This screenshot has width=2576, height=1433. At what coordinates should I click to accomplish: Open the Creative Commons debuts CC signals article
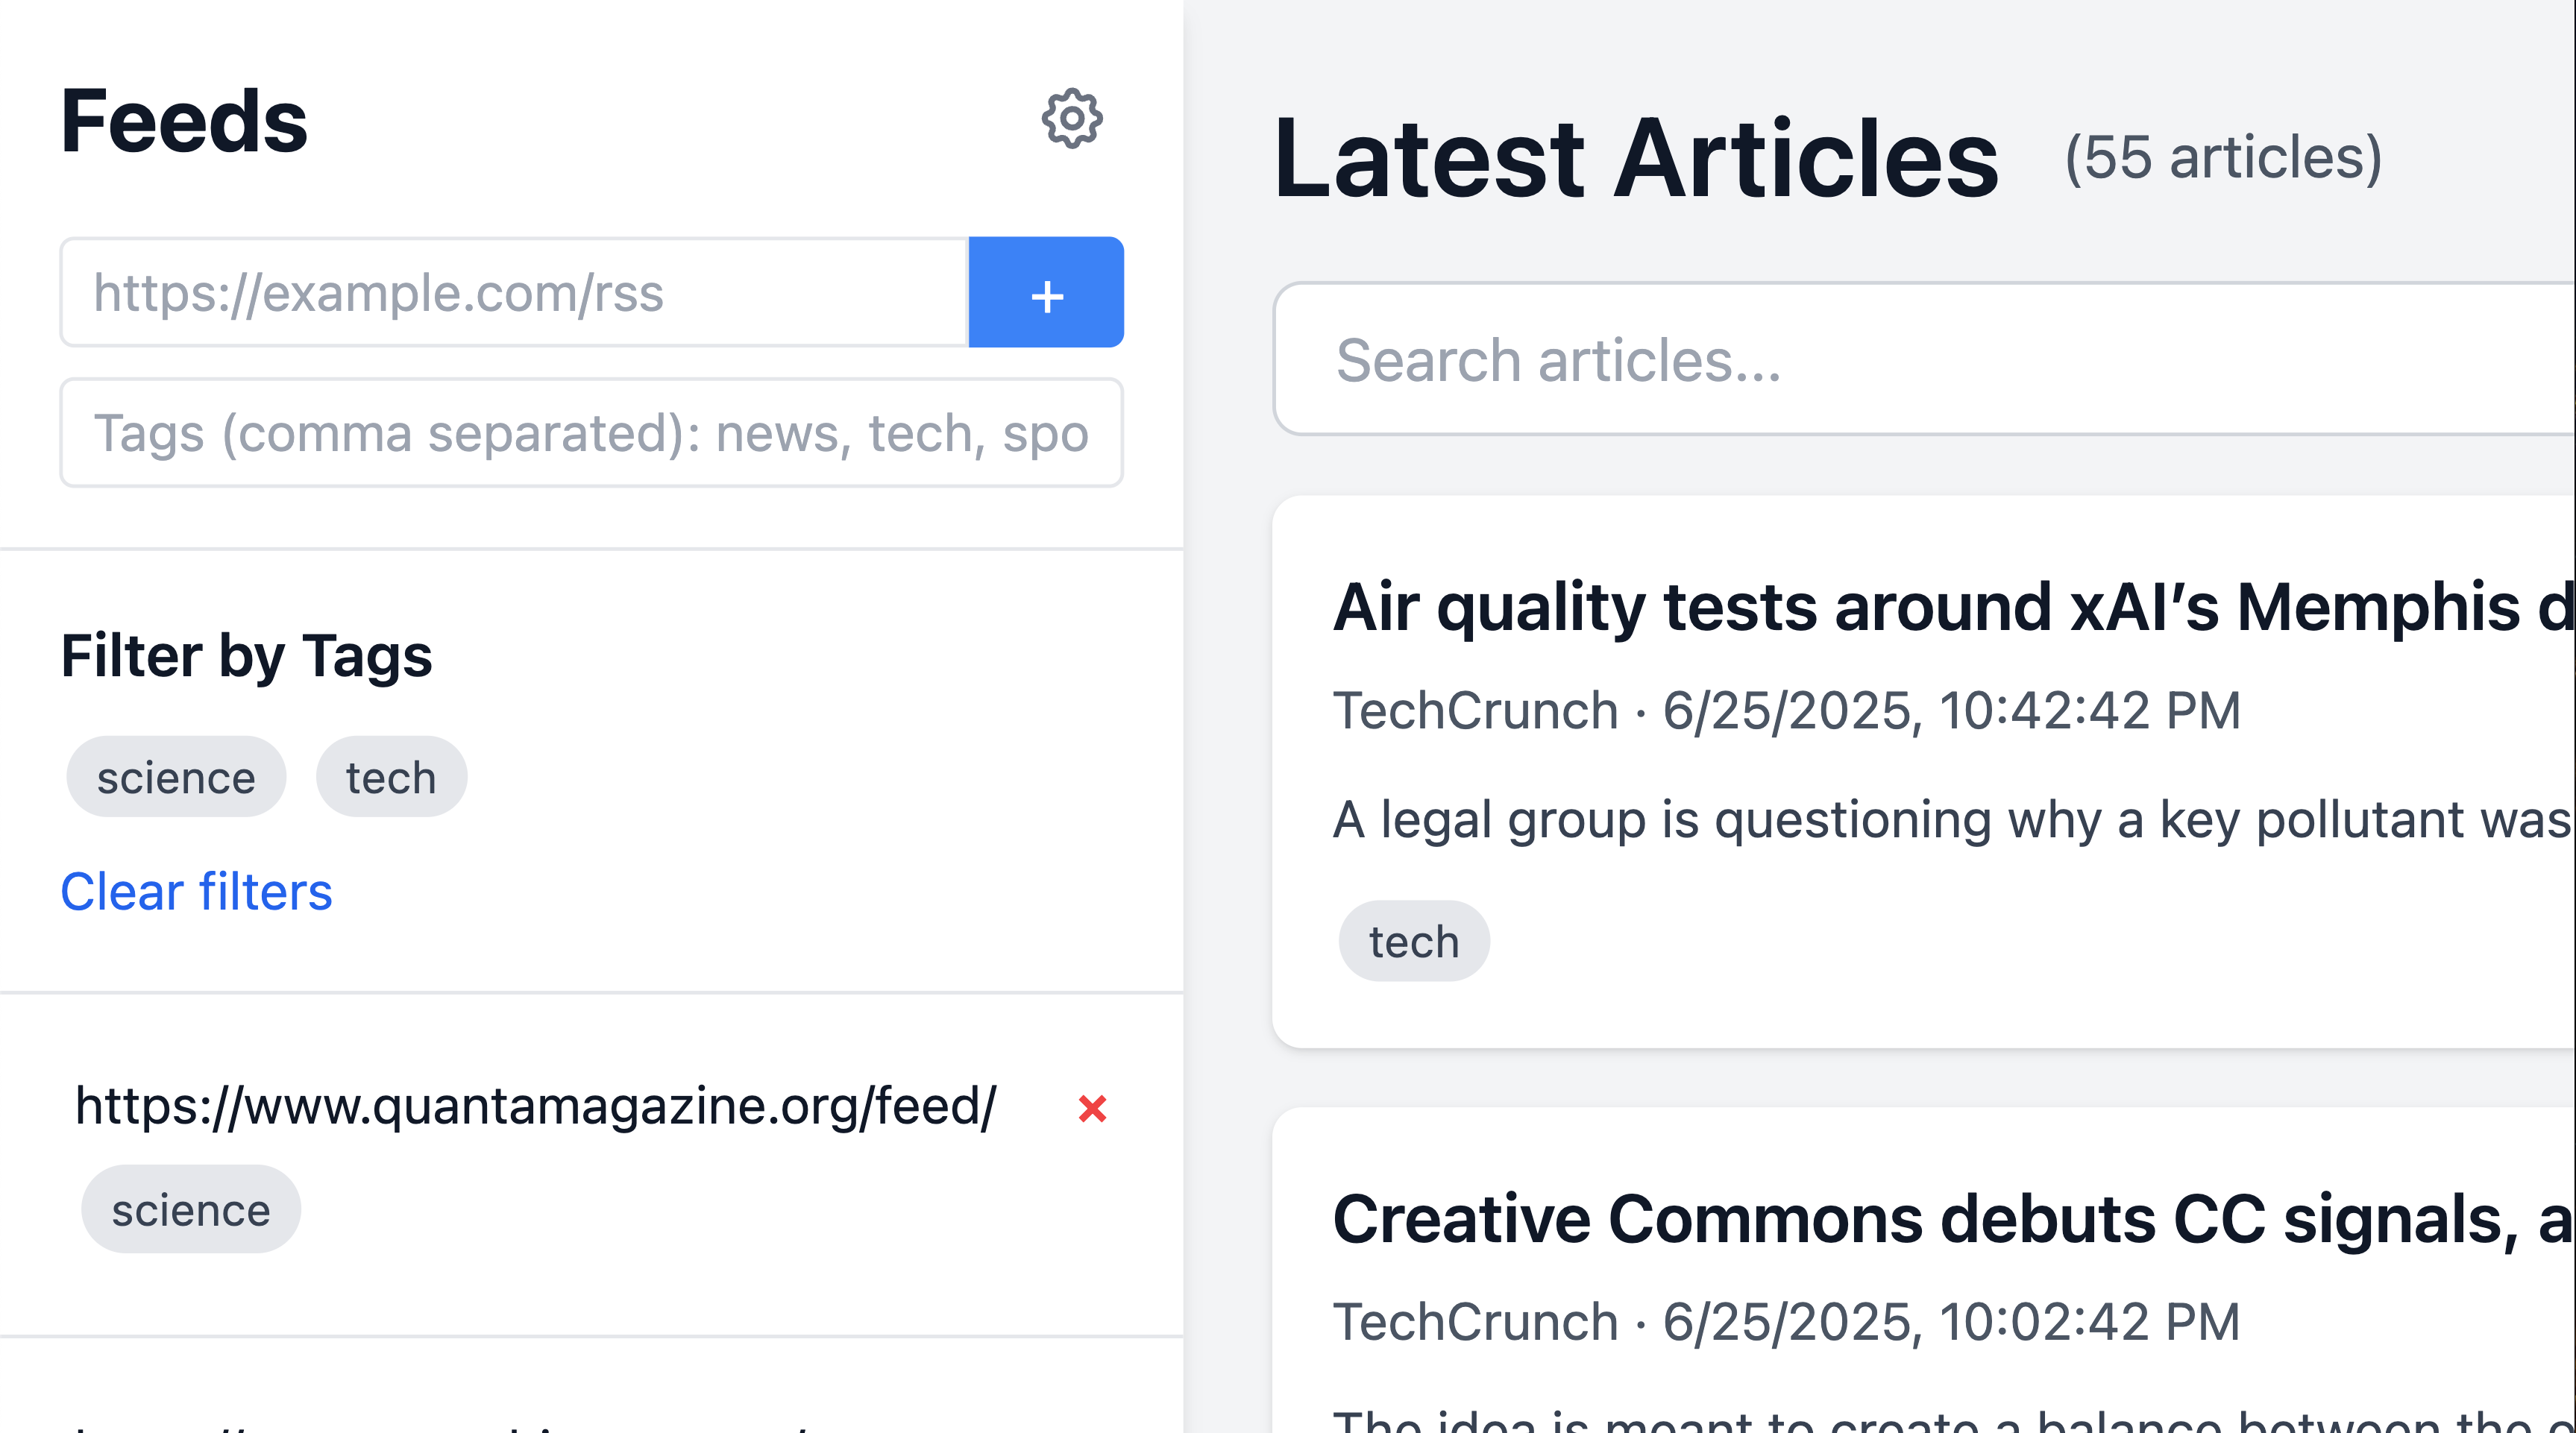(1953, 1219)
